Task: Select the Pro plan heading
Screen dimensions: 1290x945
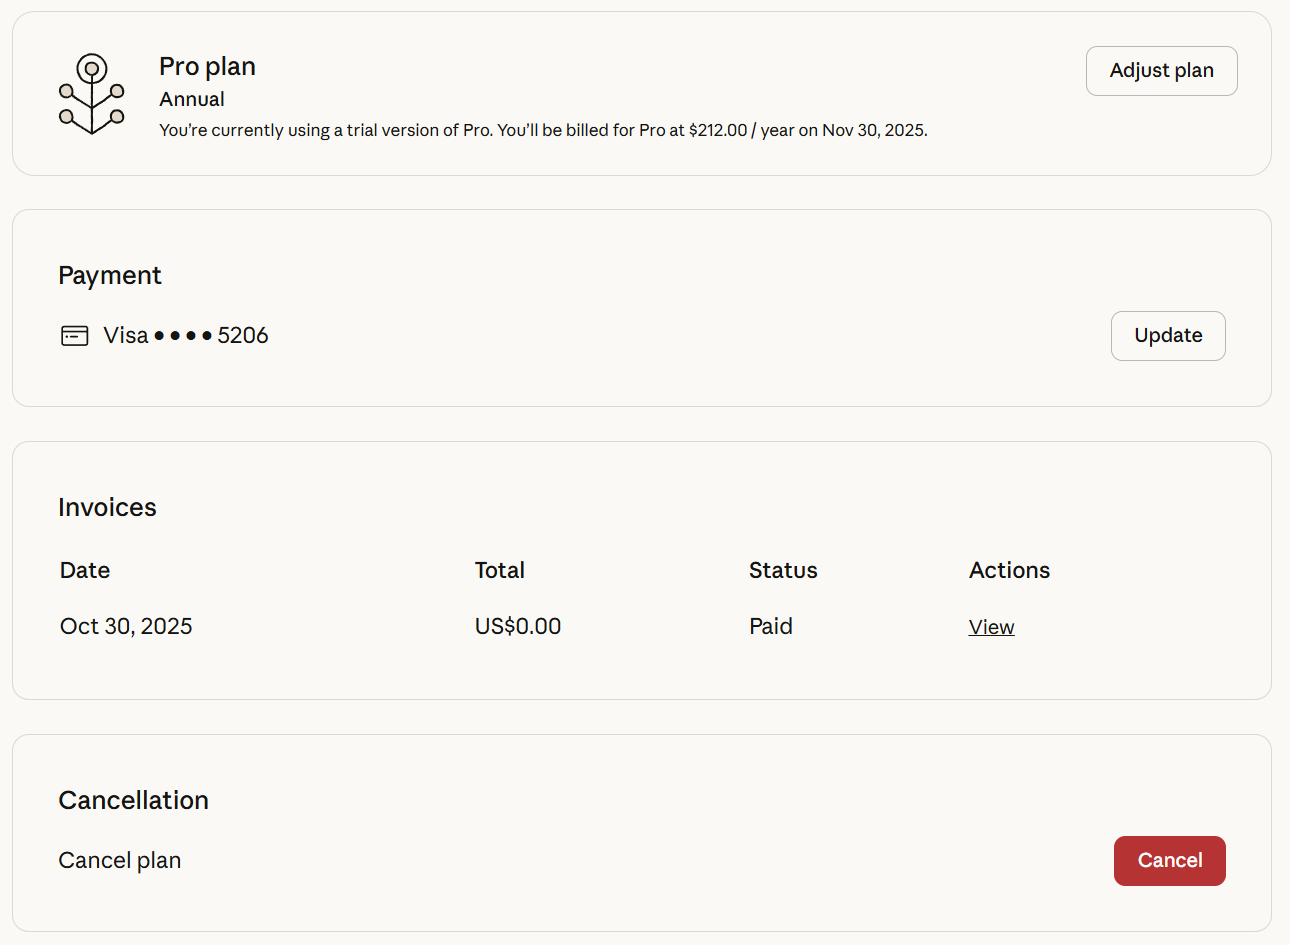Action: 207,67
